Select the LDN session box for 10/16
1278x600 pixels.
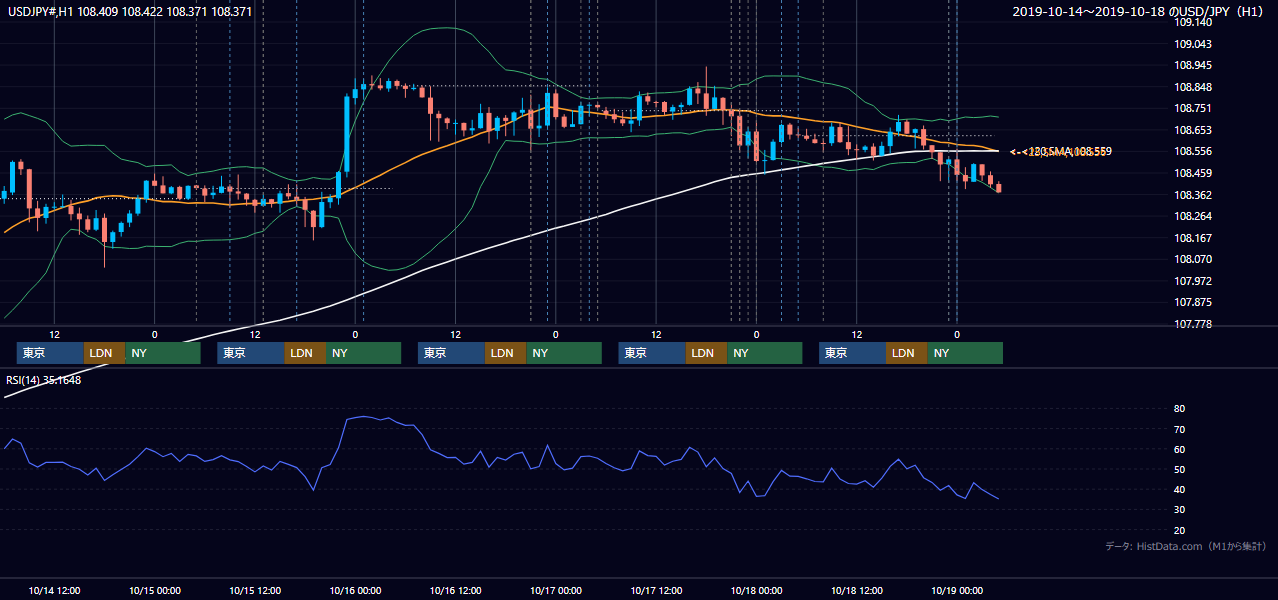click(506, 353)
